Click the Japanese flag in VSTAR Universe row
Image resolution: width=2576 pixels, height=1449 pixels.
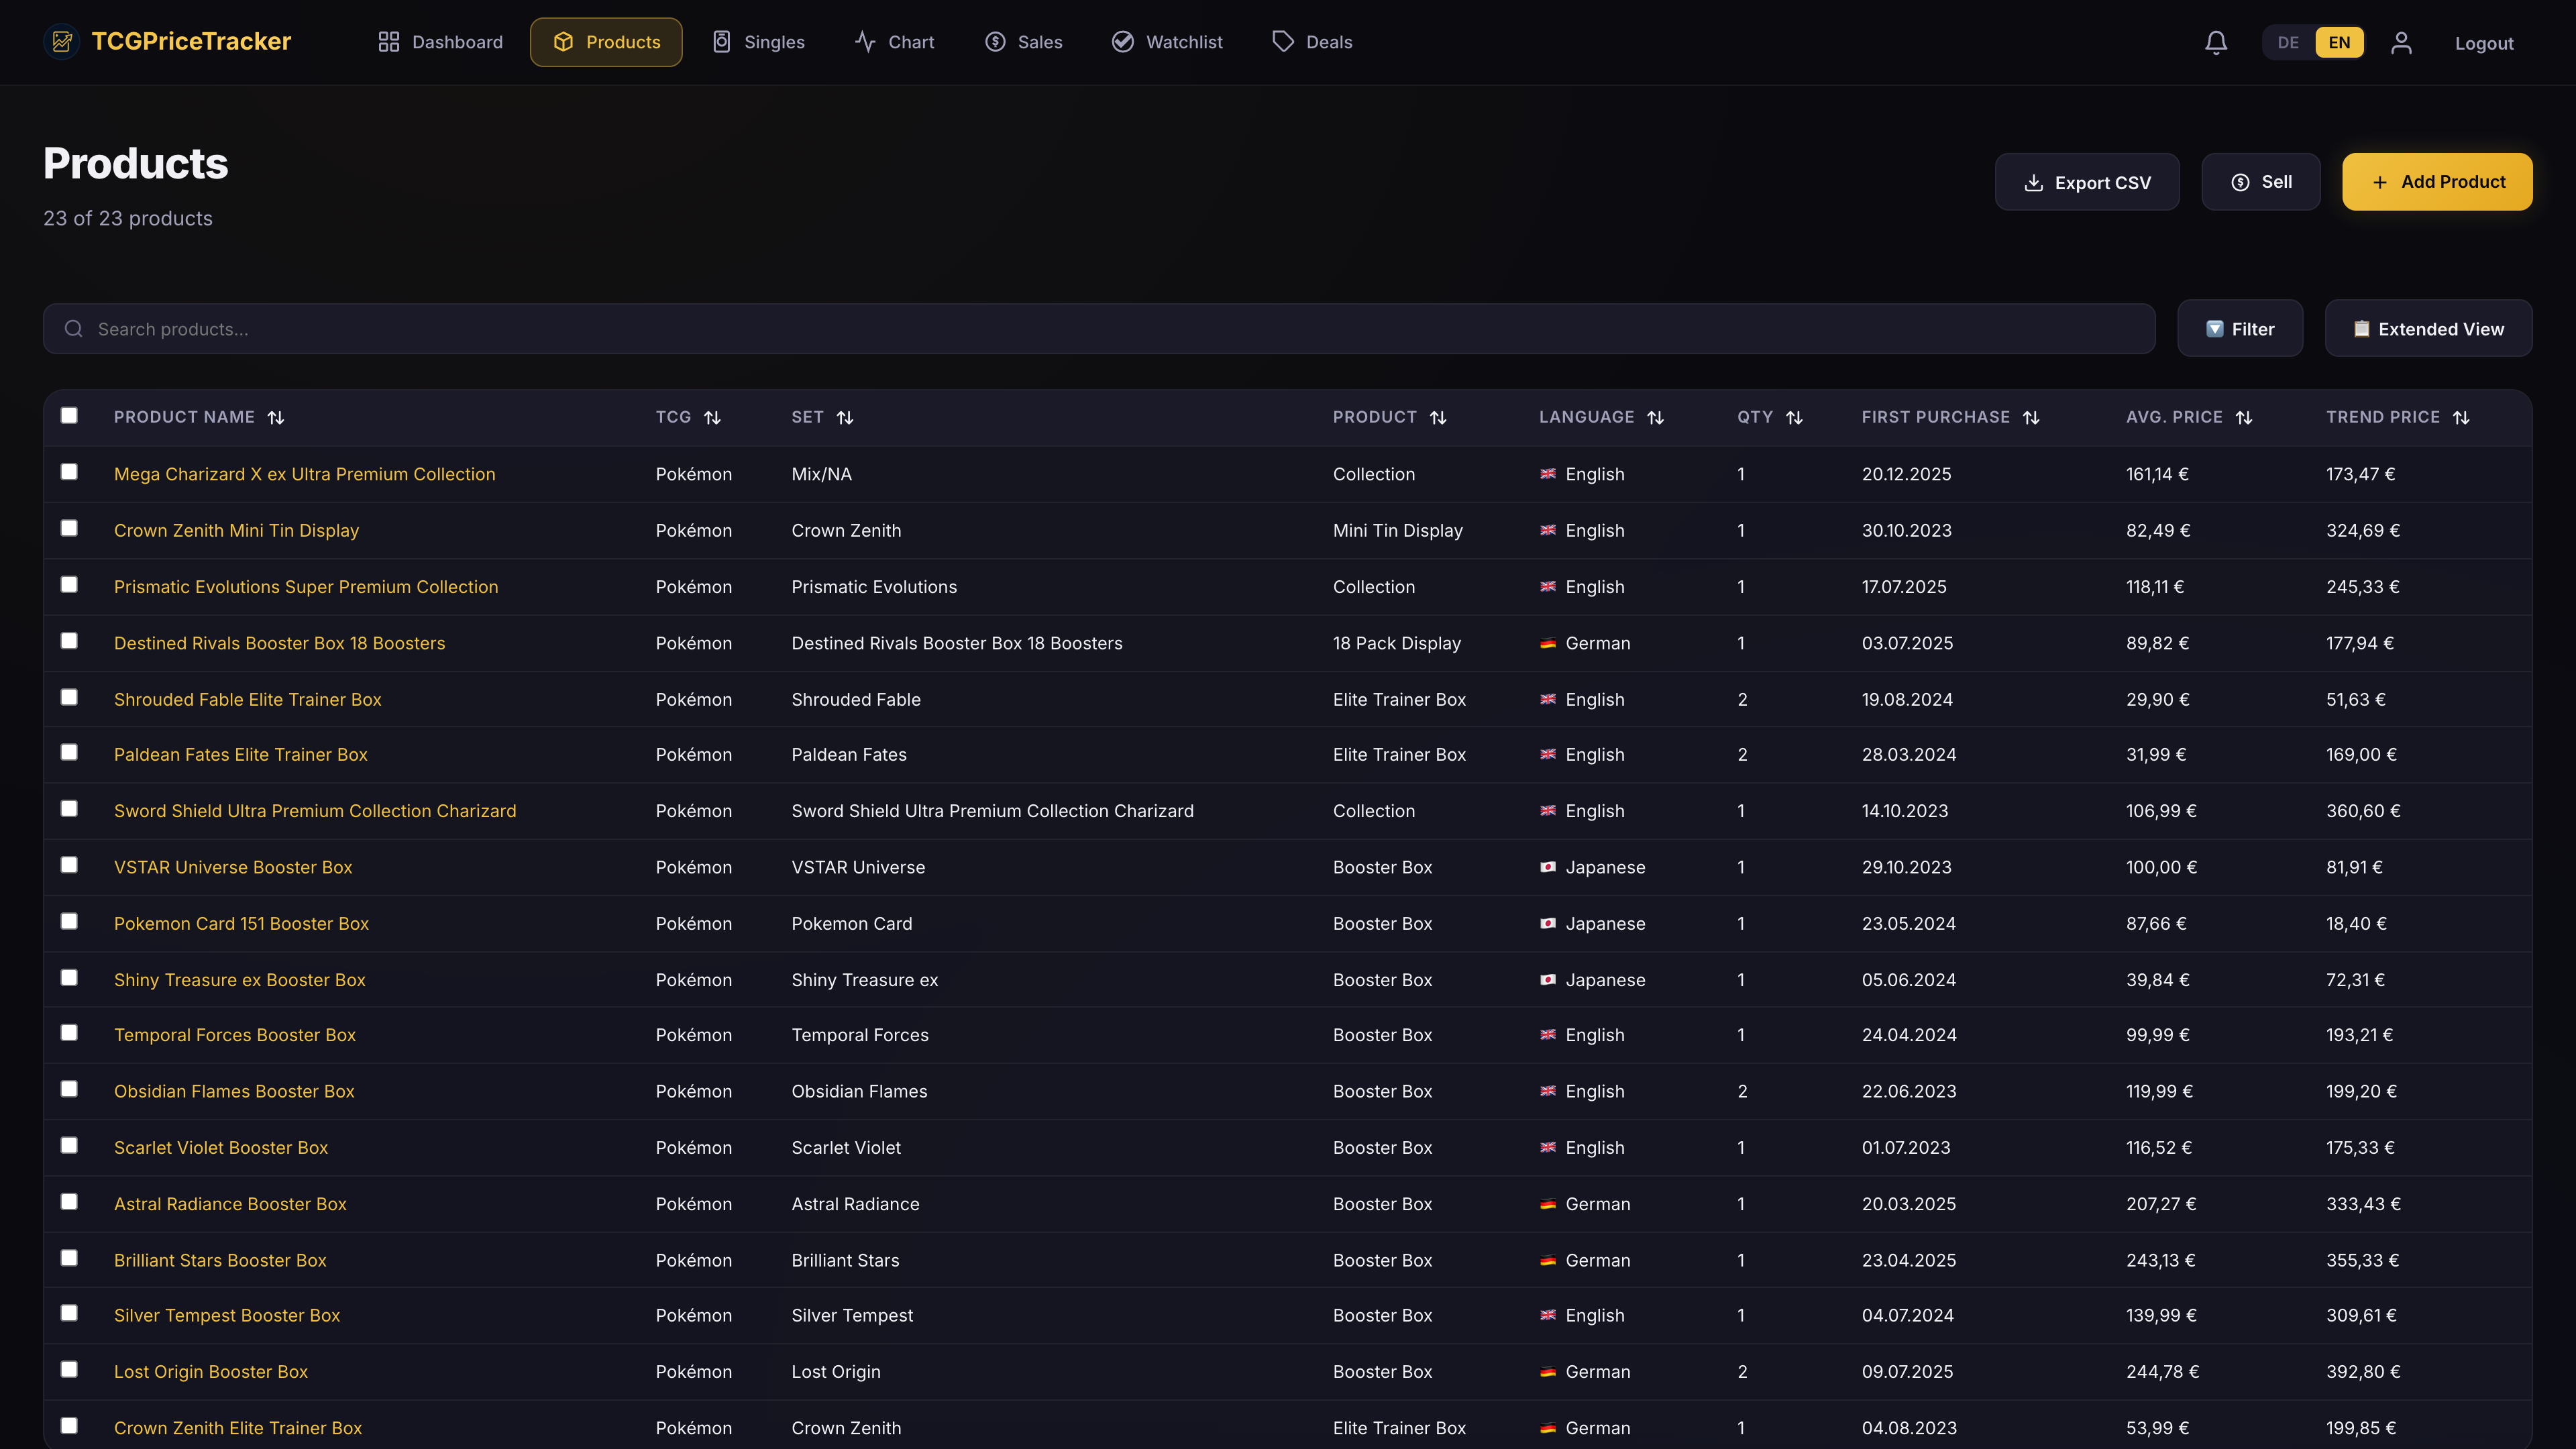point(1548,867)
